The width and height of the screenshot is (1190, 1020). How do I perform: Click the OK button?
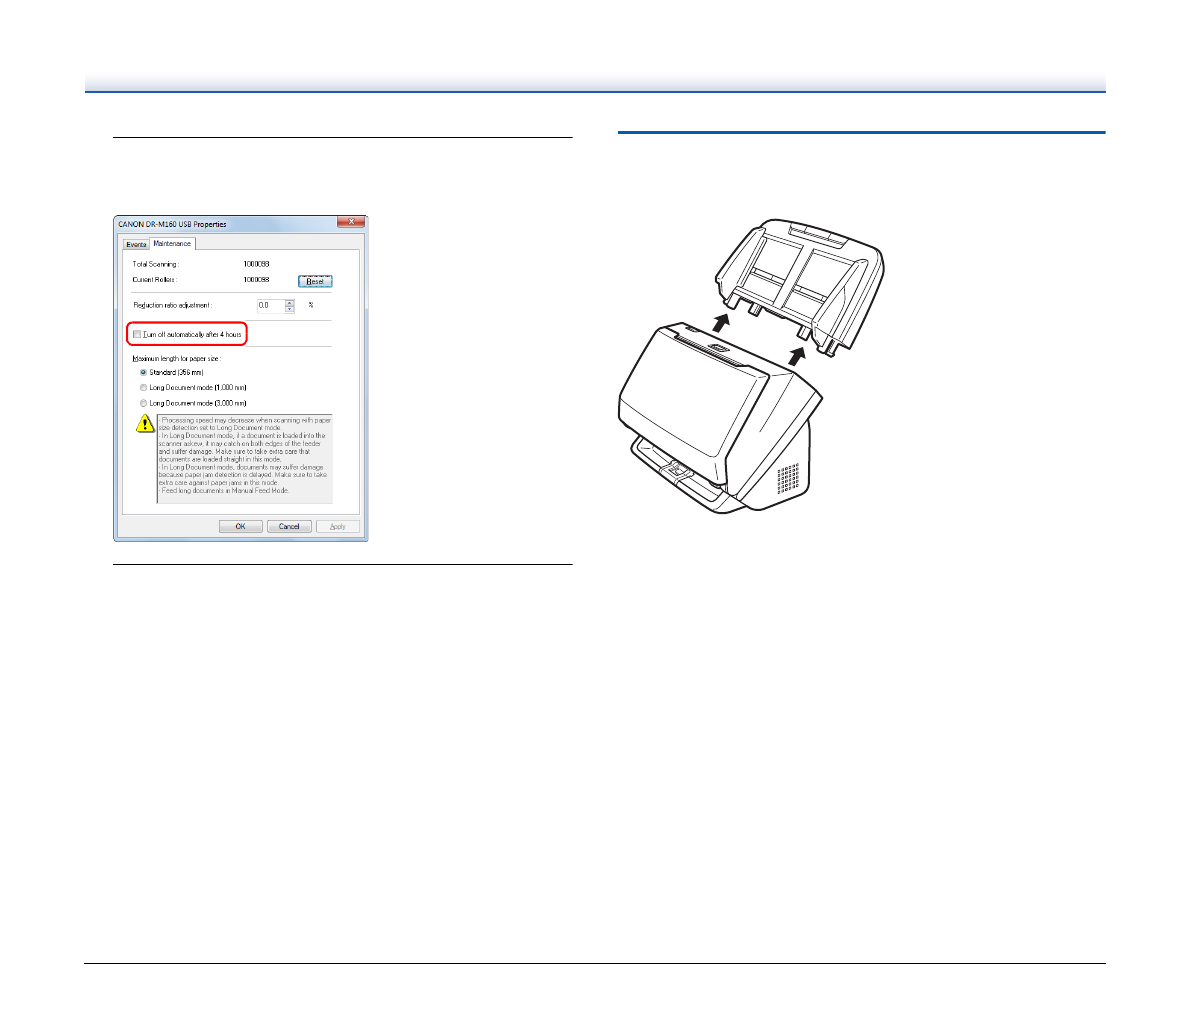[x=240, y=526]
